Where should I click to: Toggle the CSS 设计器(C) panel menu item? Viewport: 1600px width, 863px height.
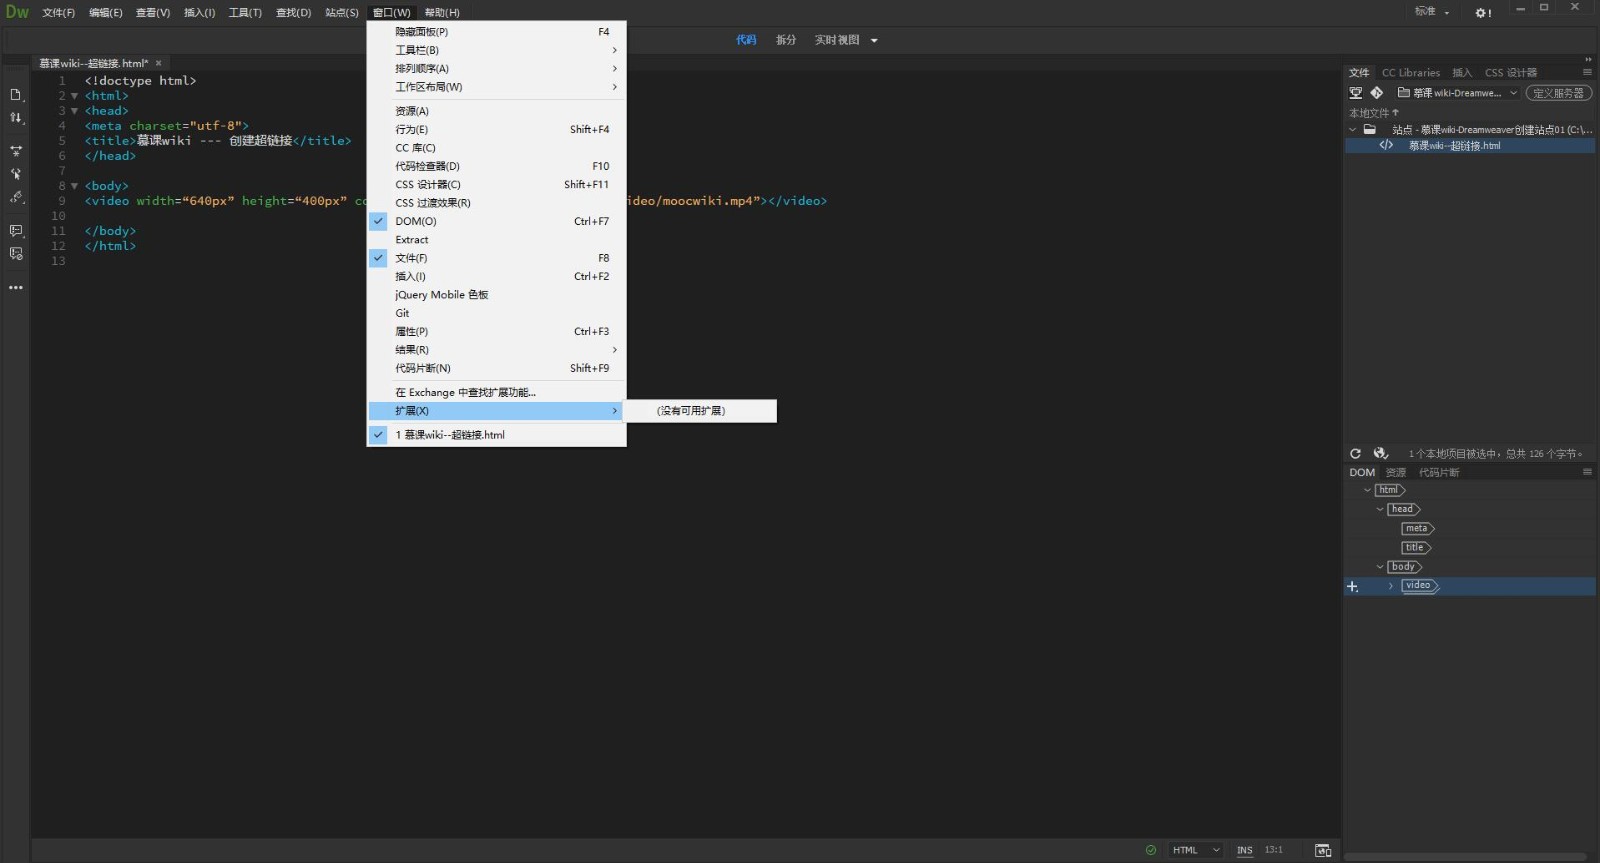(497, 184)
